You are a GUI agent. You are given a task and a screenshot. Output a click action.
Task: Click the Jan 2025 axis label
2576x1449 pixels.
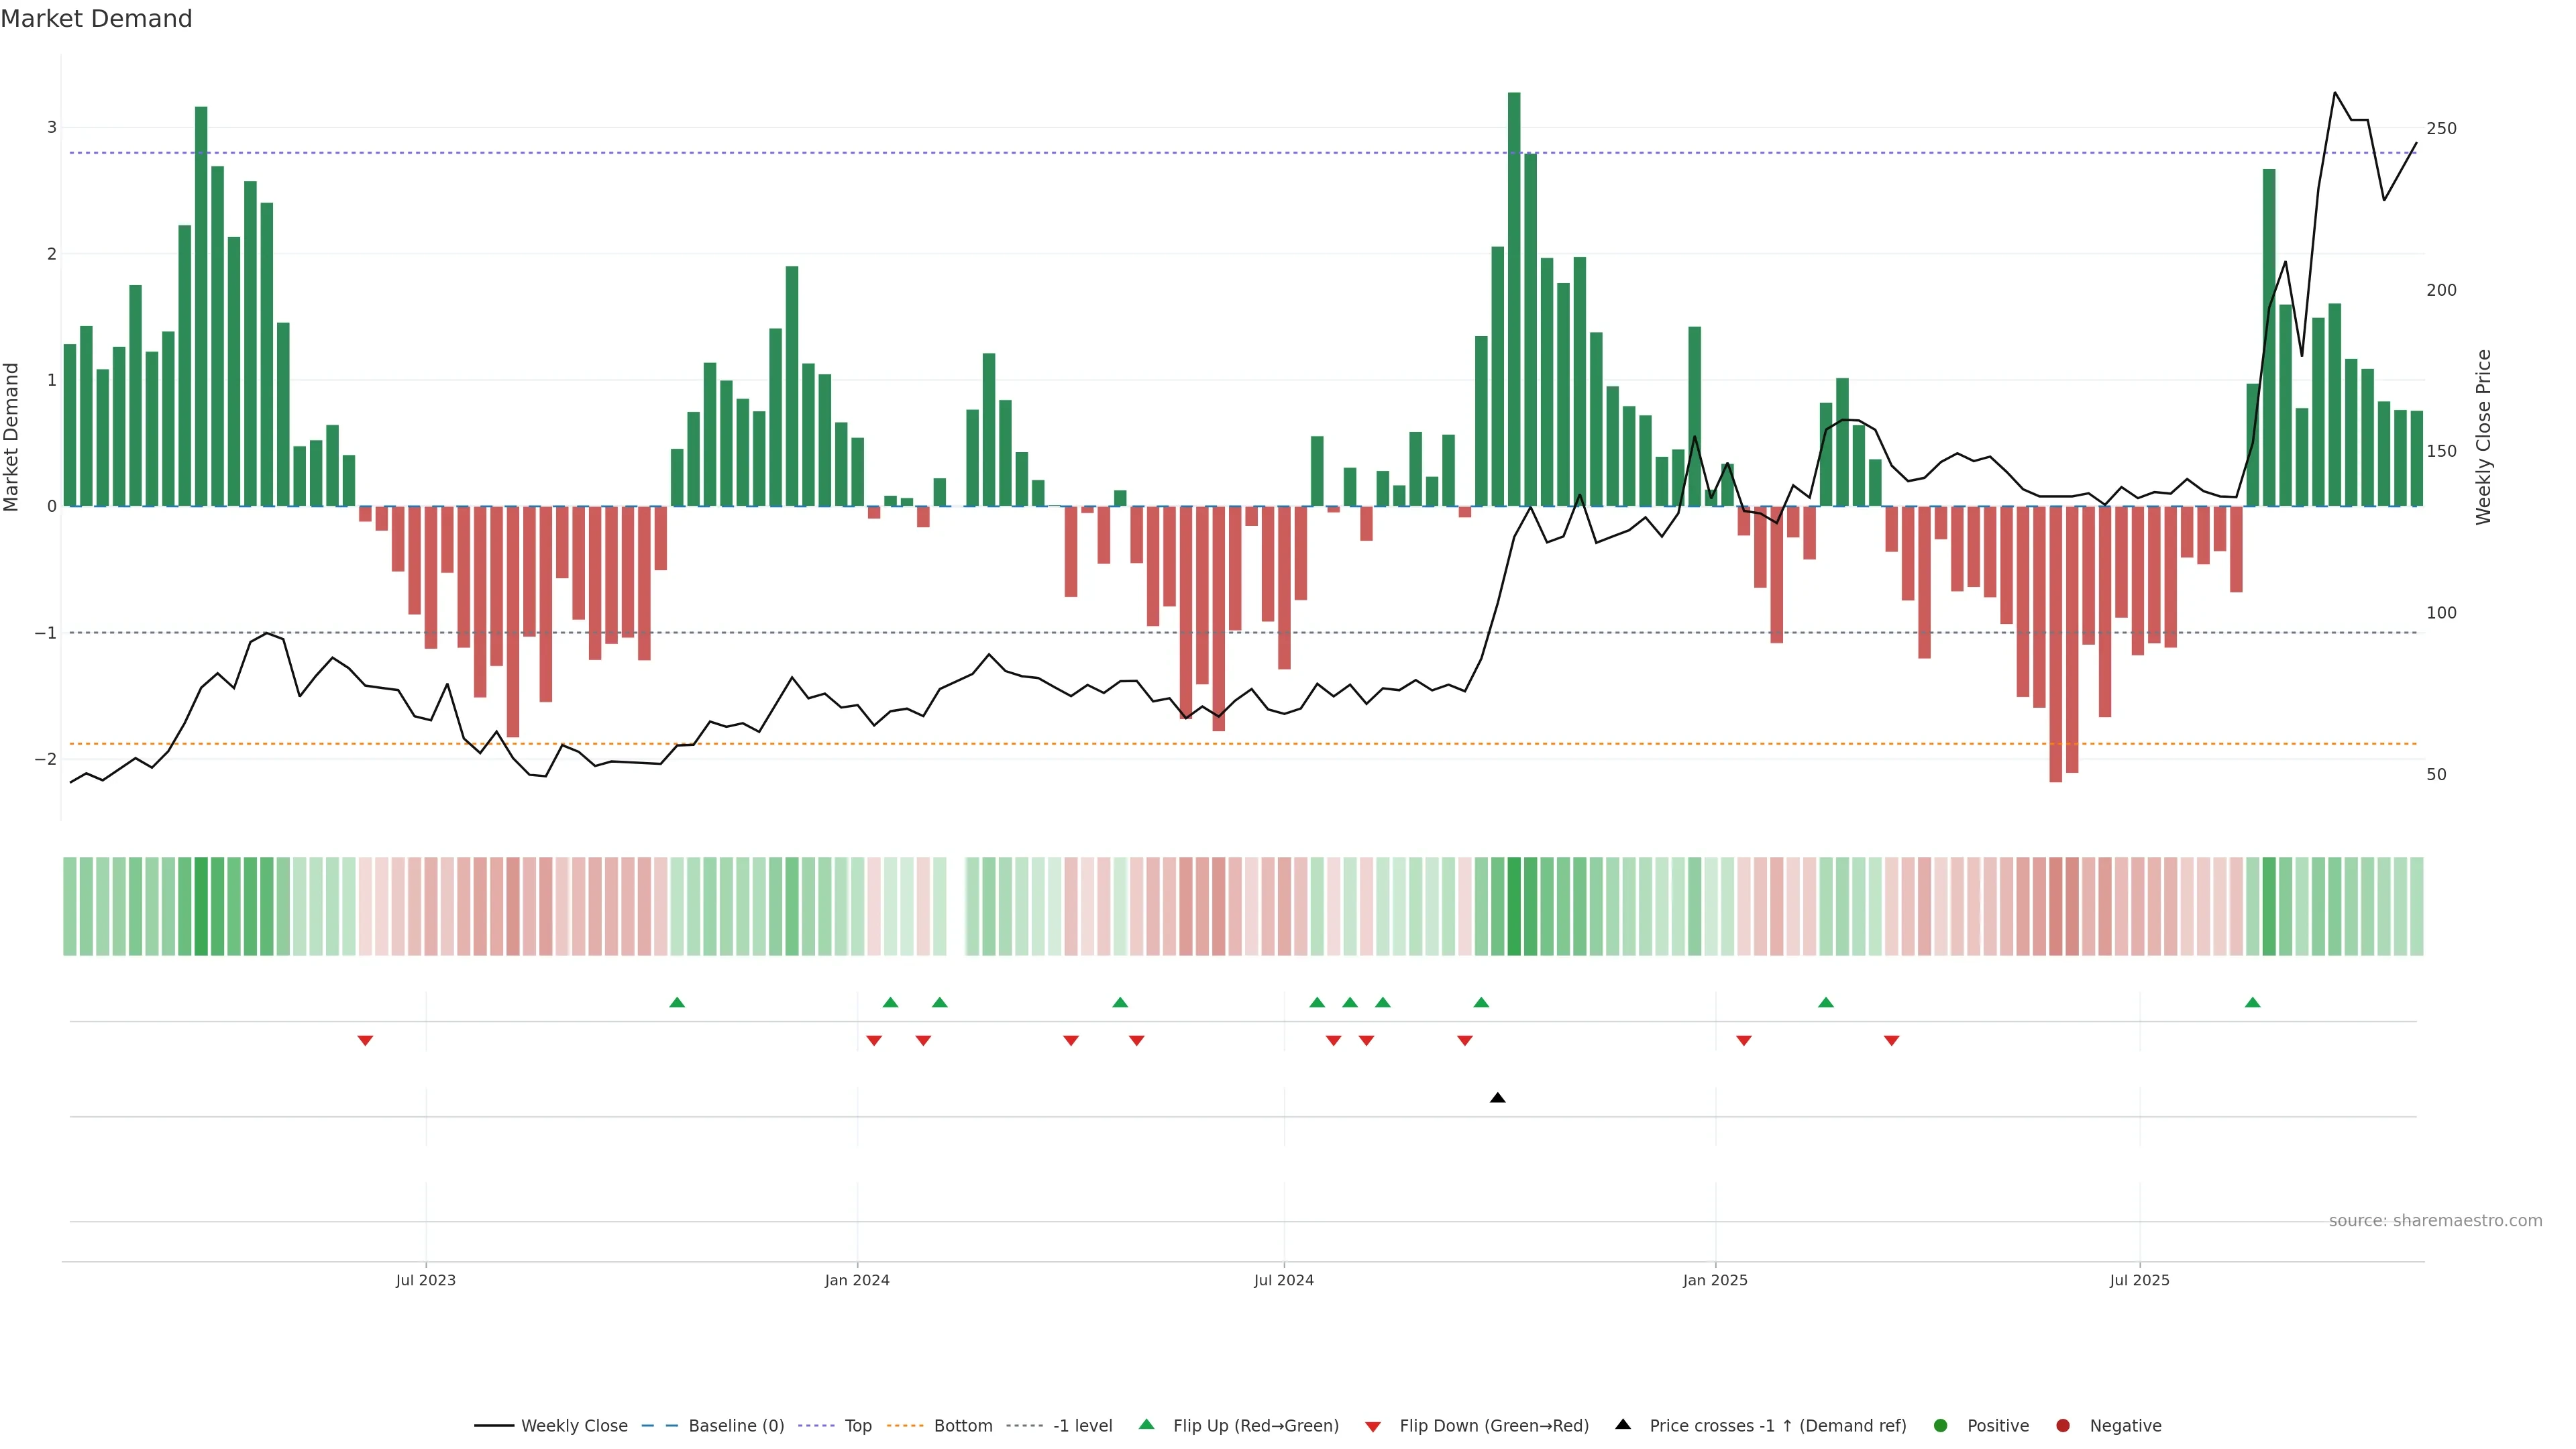coord(1715,1280)
